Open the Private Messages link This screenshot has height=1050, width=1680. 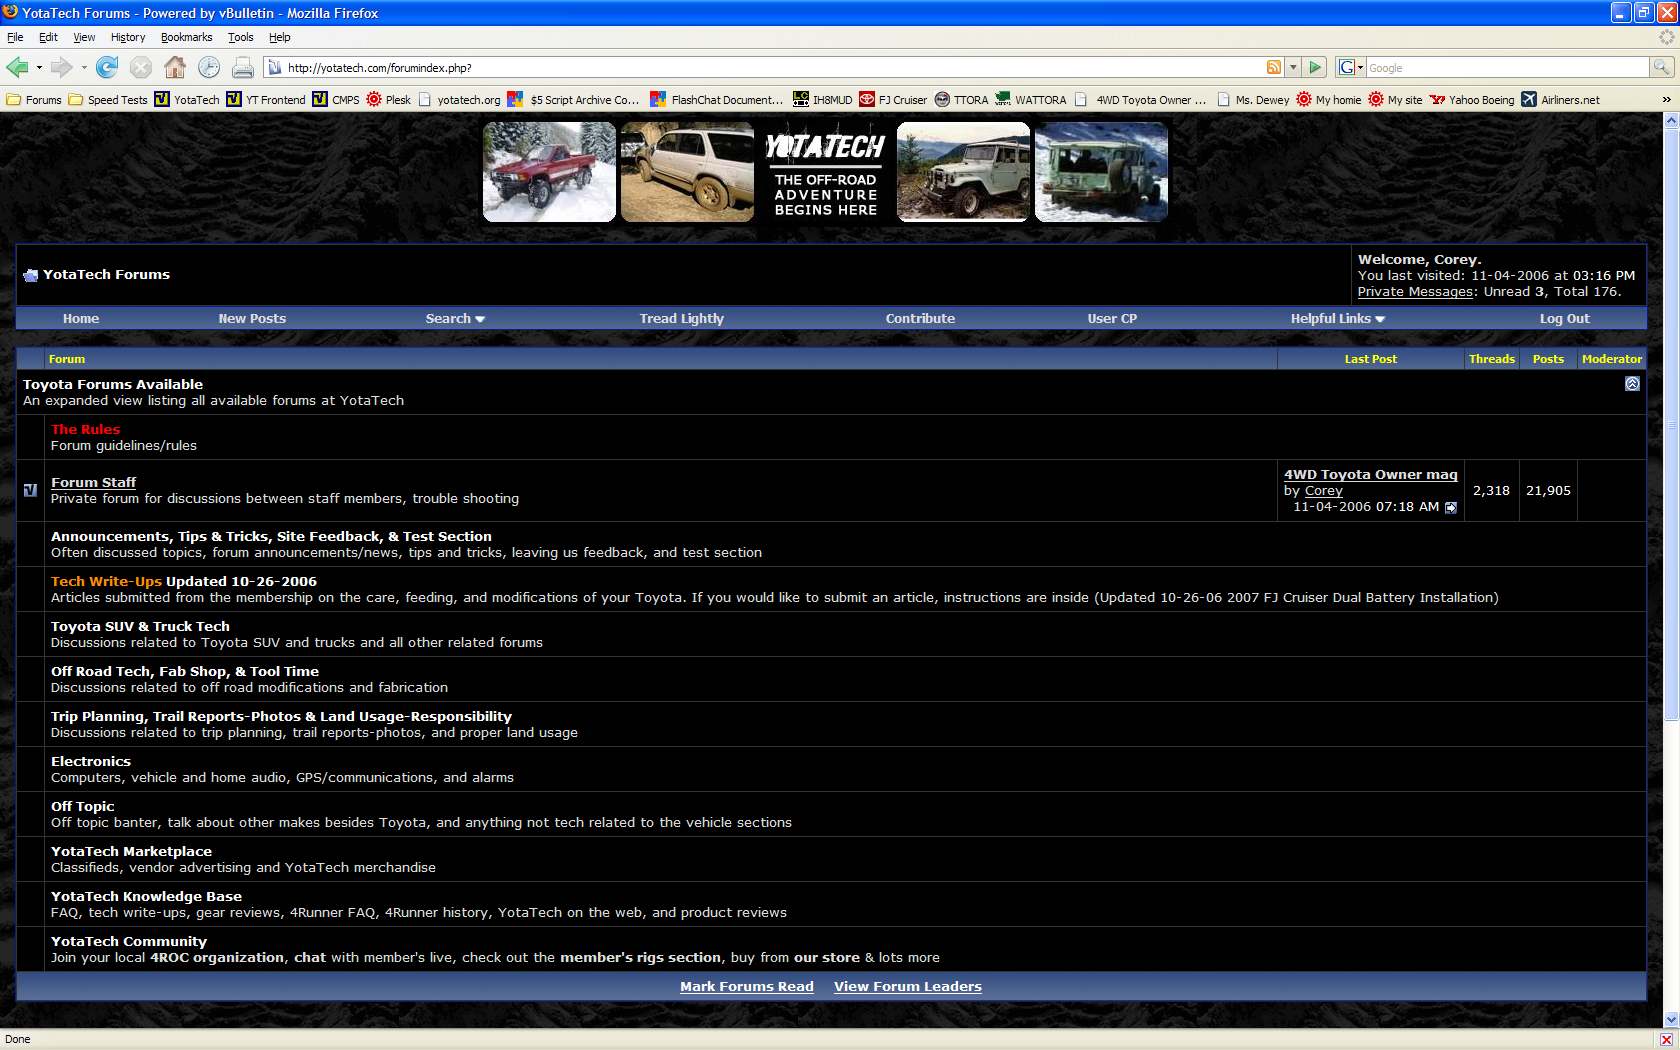(1416, 292)
